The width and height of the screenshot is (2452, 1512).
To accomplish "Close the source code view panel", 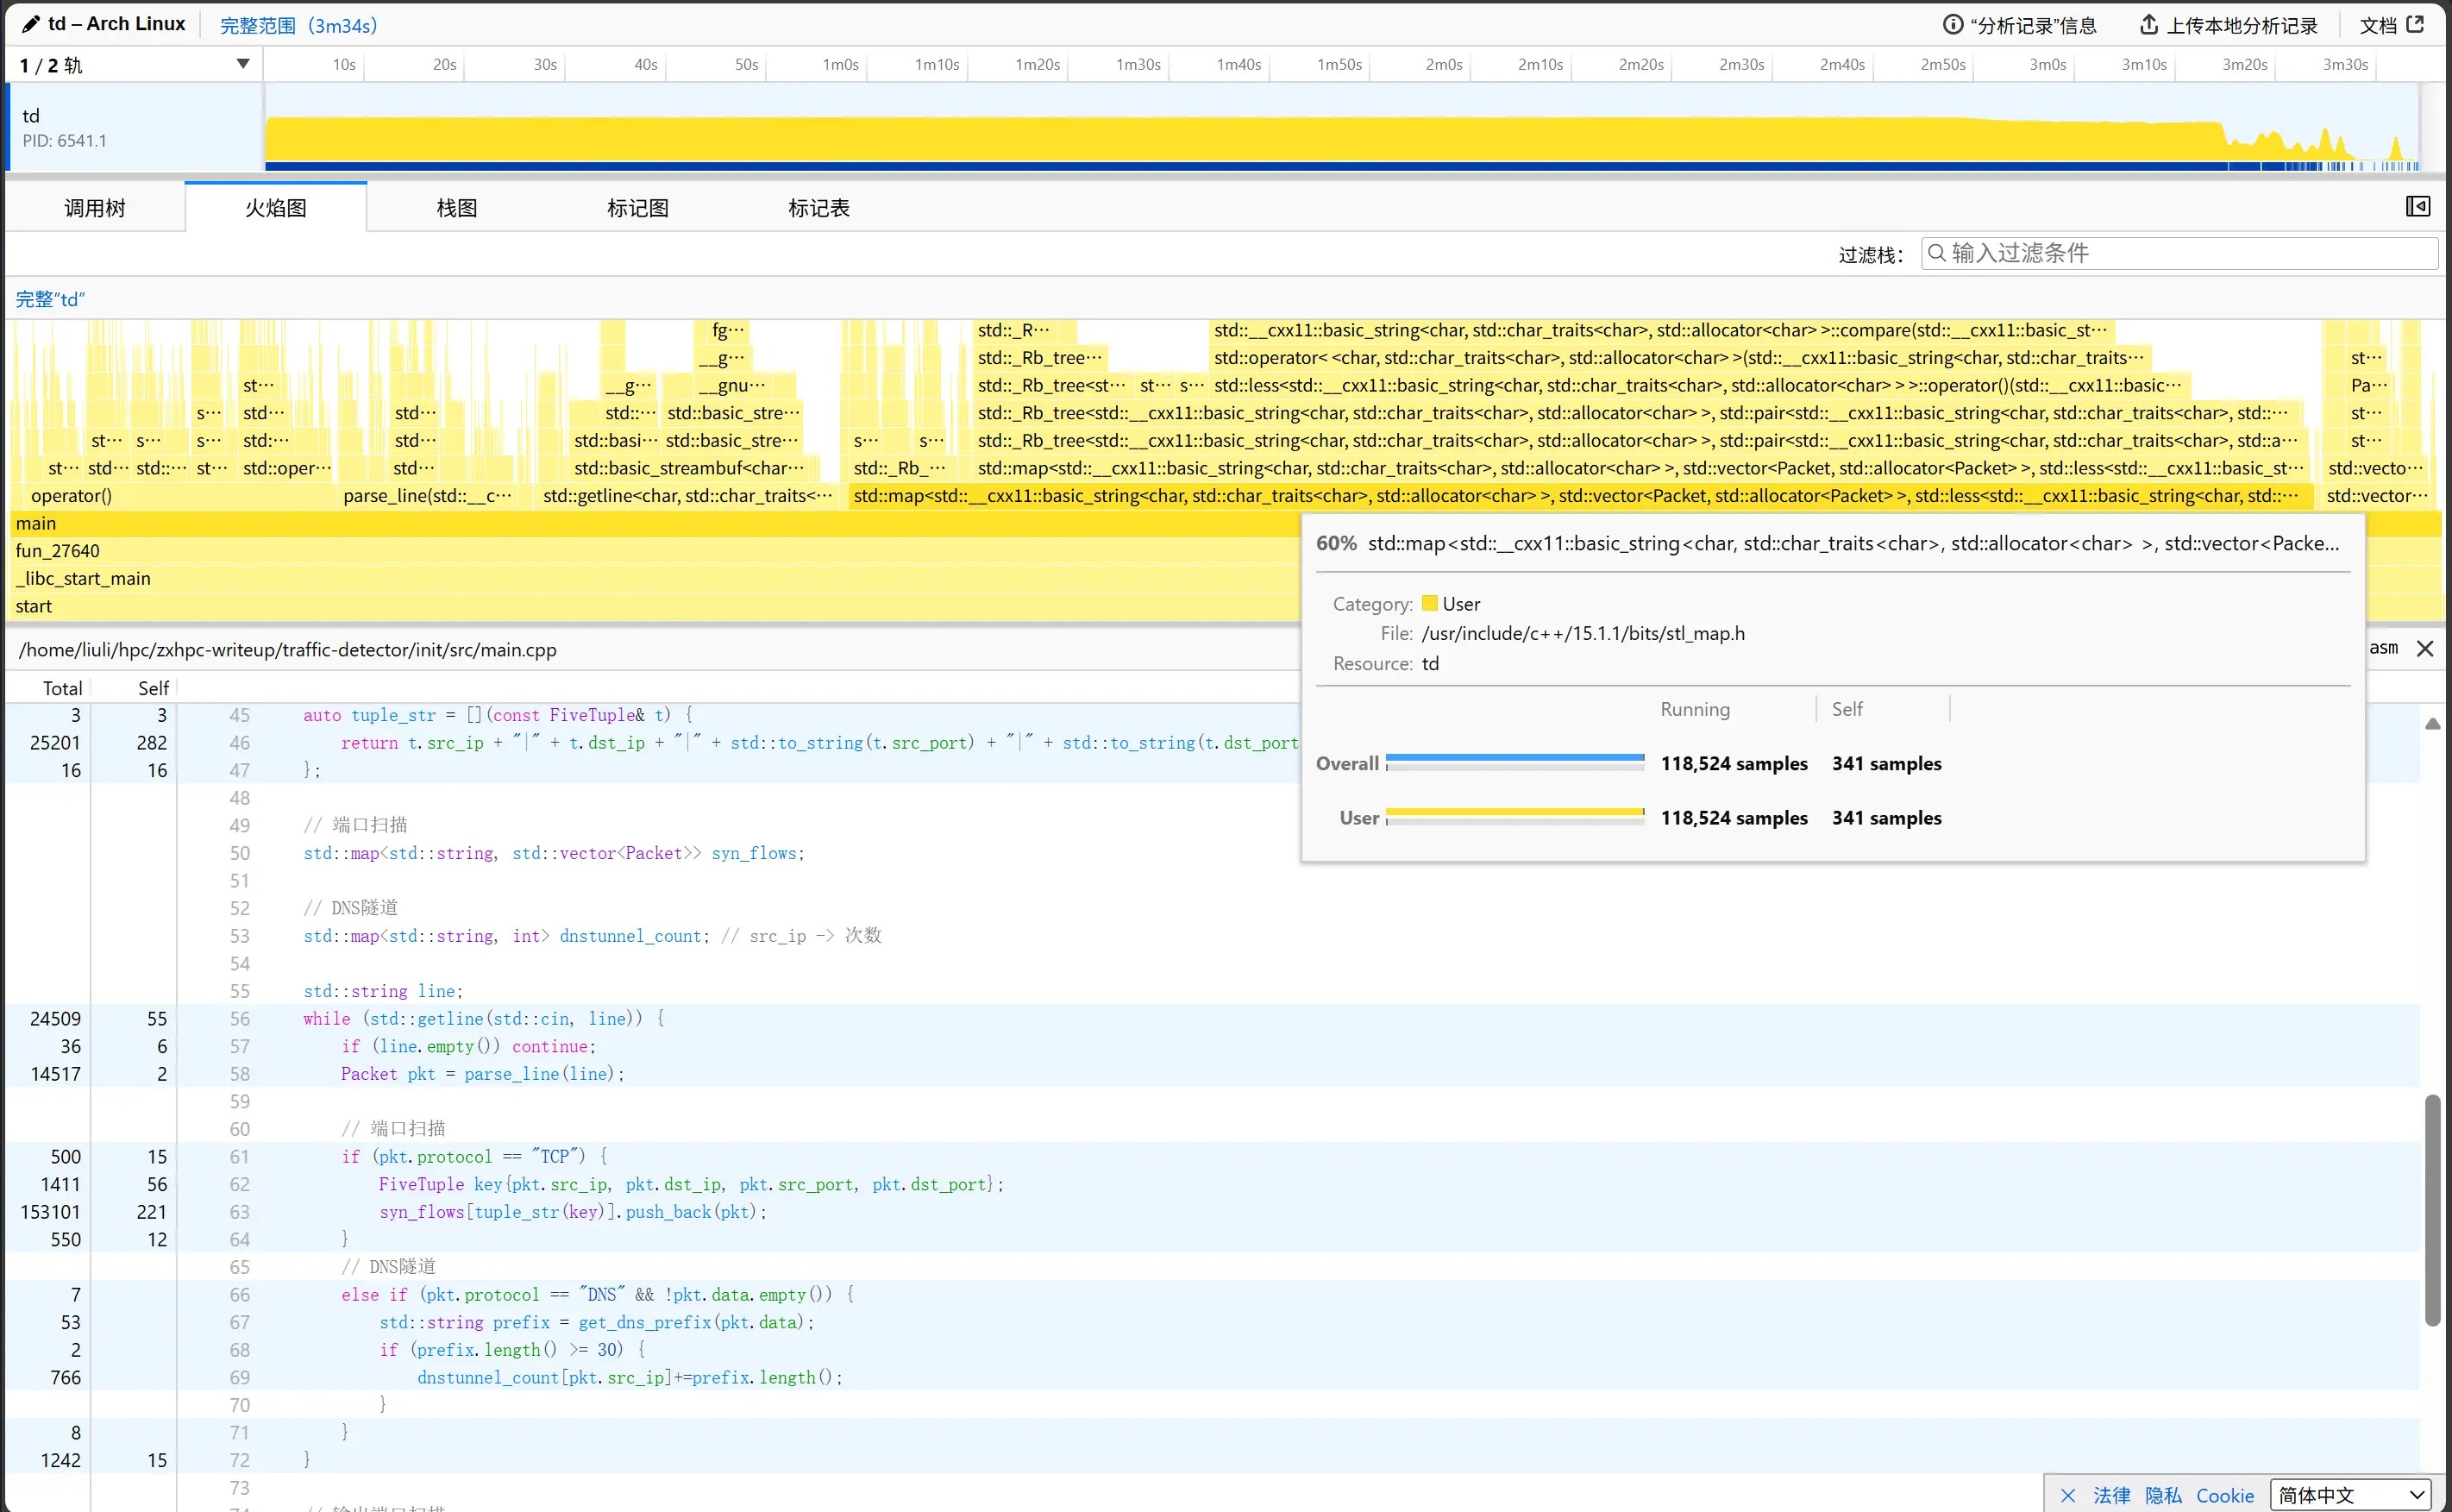I will (2425, 649).
